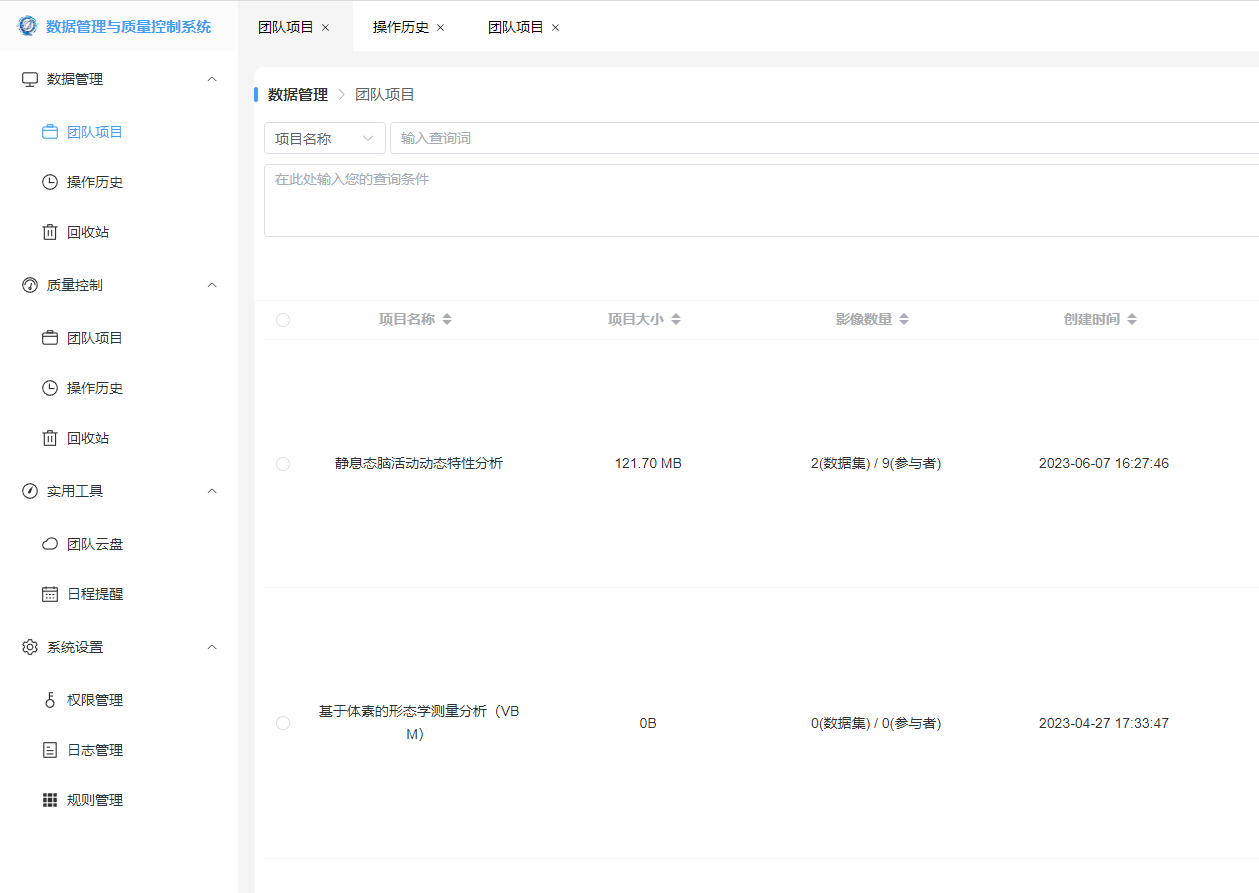Viewport: 1259px width, 893px height.
Task: Close the first 团队项目 tab
Action: pyautogui.click(x=325, y=28)
